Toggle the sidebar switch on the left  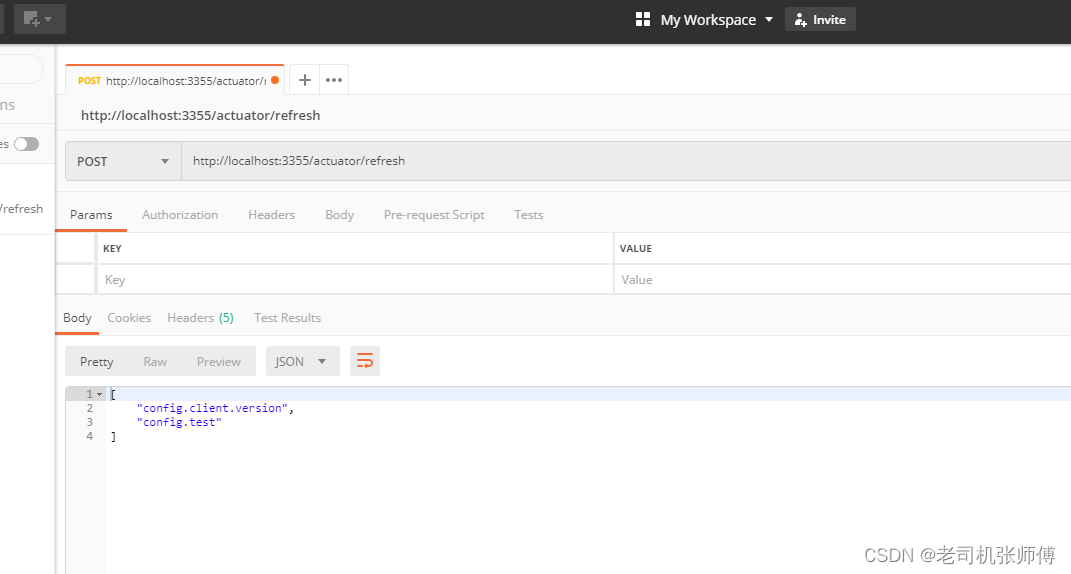tap(27, 144)
